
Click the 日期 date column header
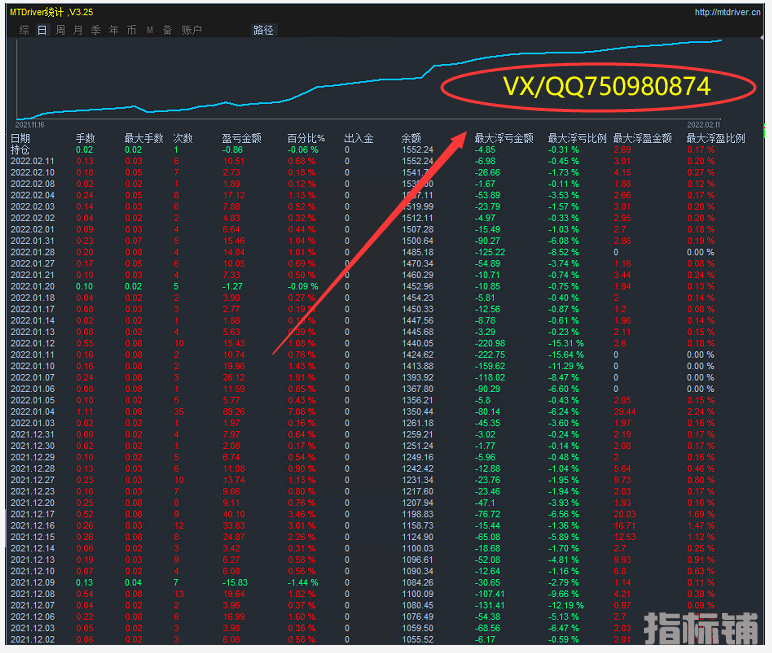[20, 138]
